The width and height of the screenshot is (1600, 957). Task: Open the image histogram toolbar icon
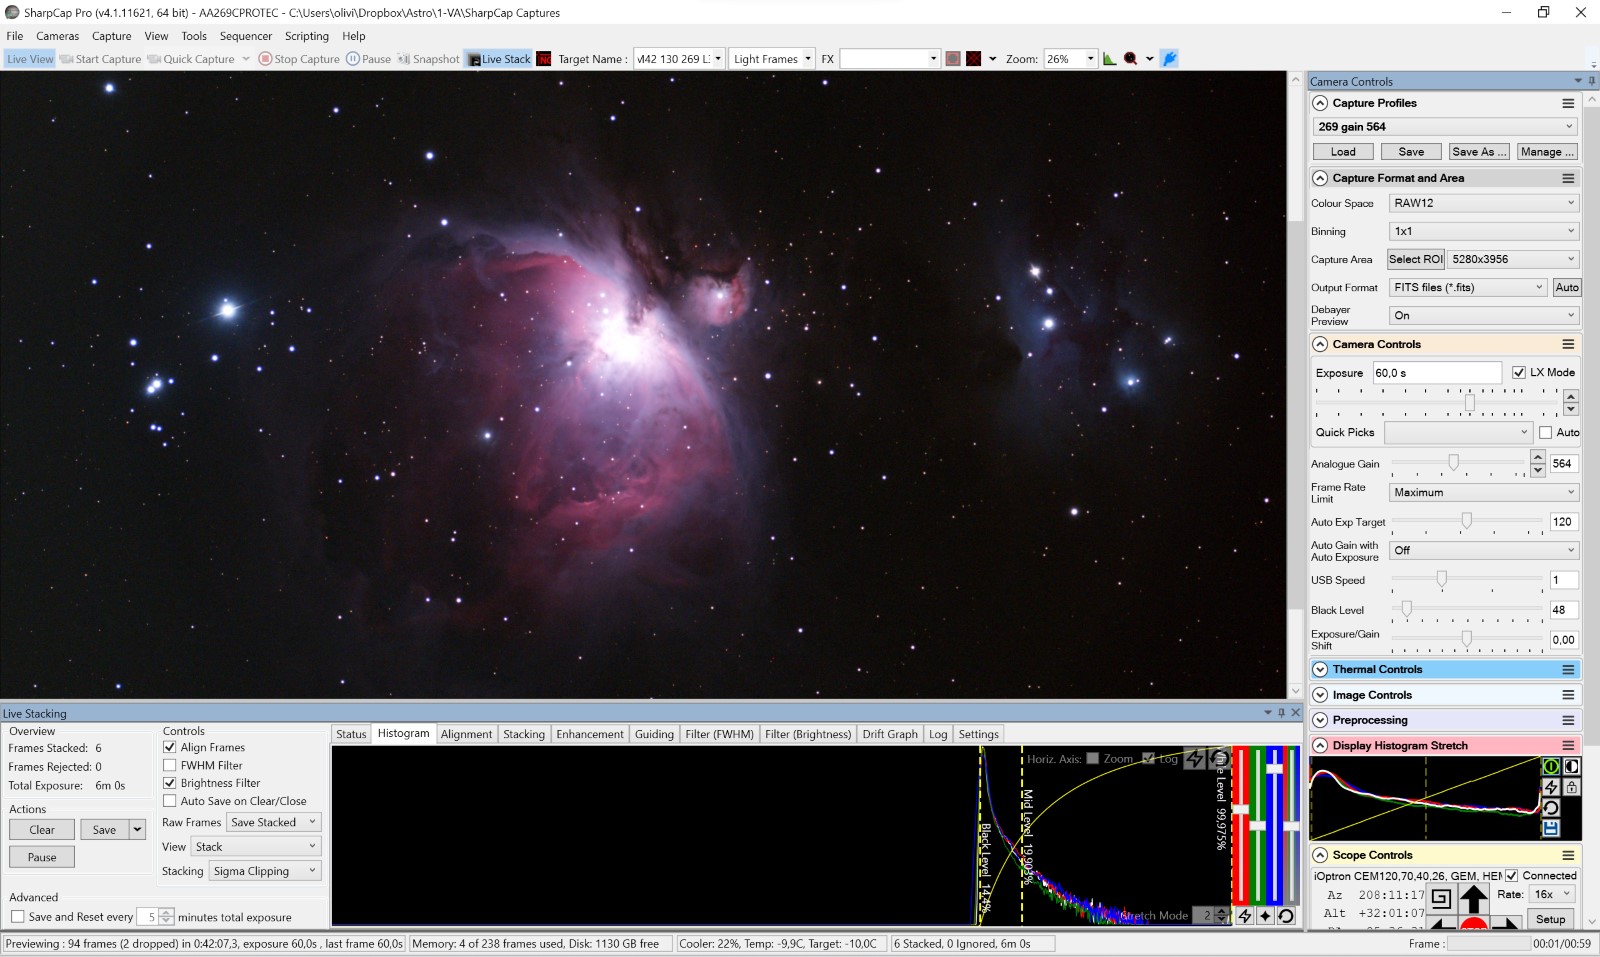1109,59
